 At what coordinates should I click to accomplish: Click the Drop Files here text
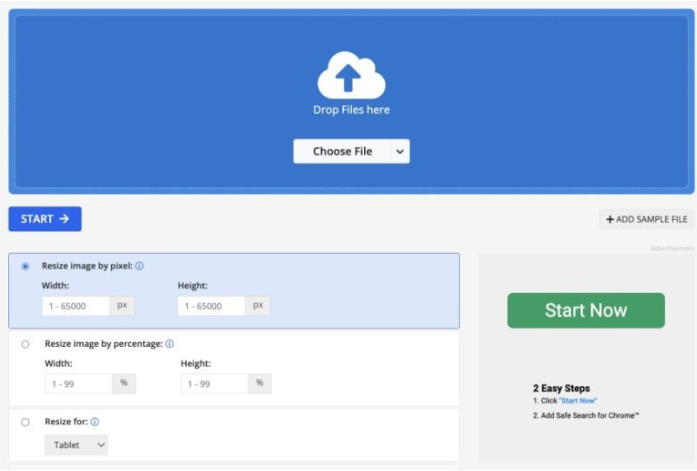(x=351, y=110)
